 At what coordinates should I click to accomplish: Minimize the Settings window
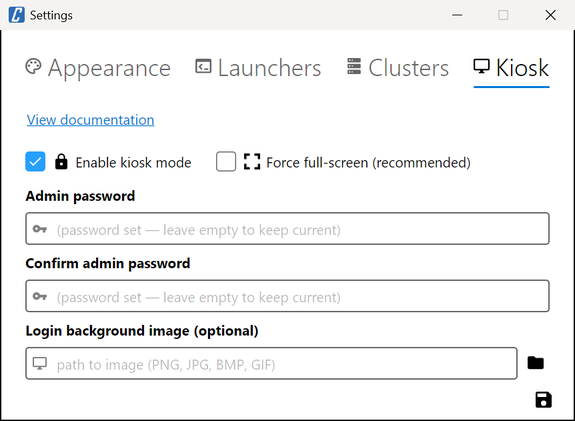(457, 15)
